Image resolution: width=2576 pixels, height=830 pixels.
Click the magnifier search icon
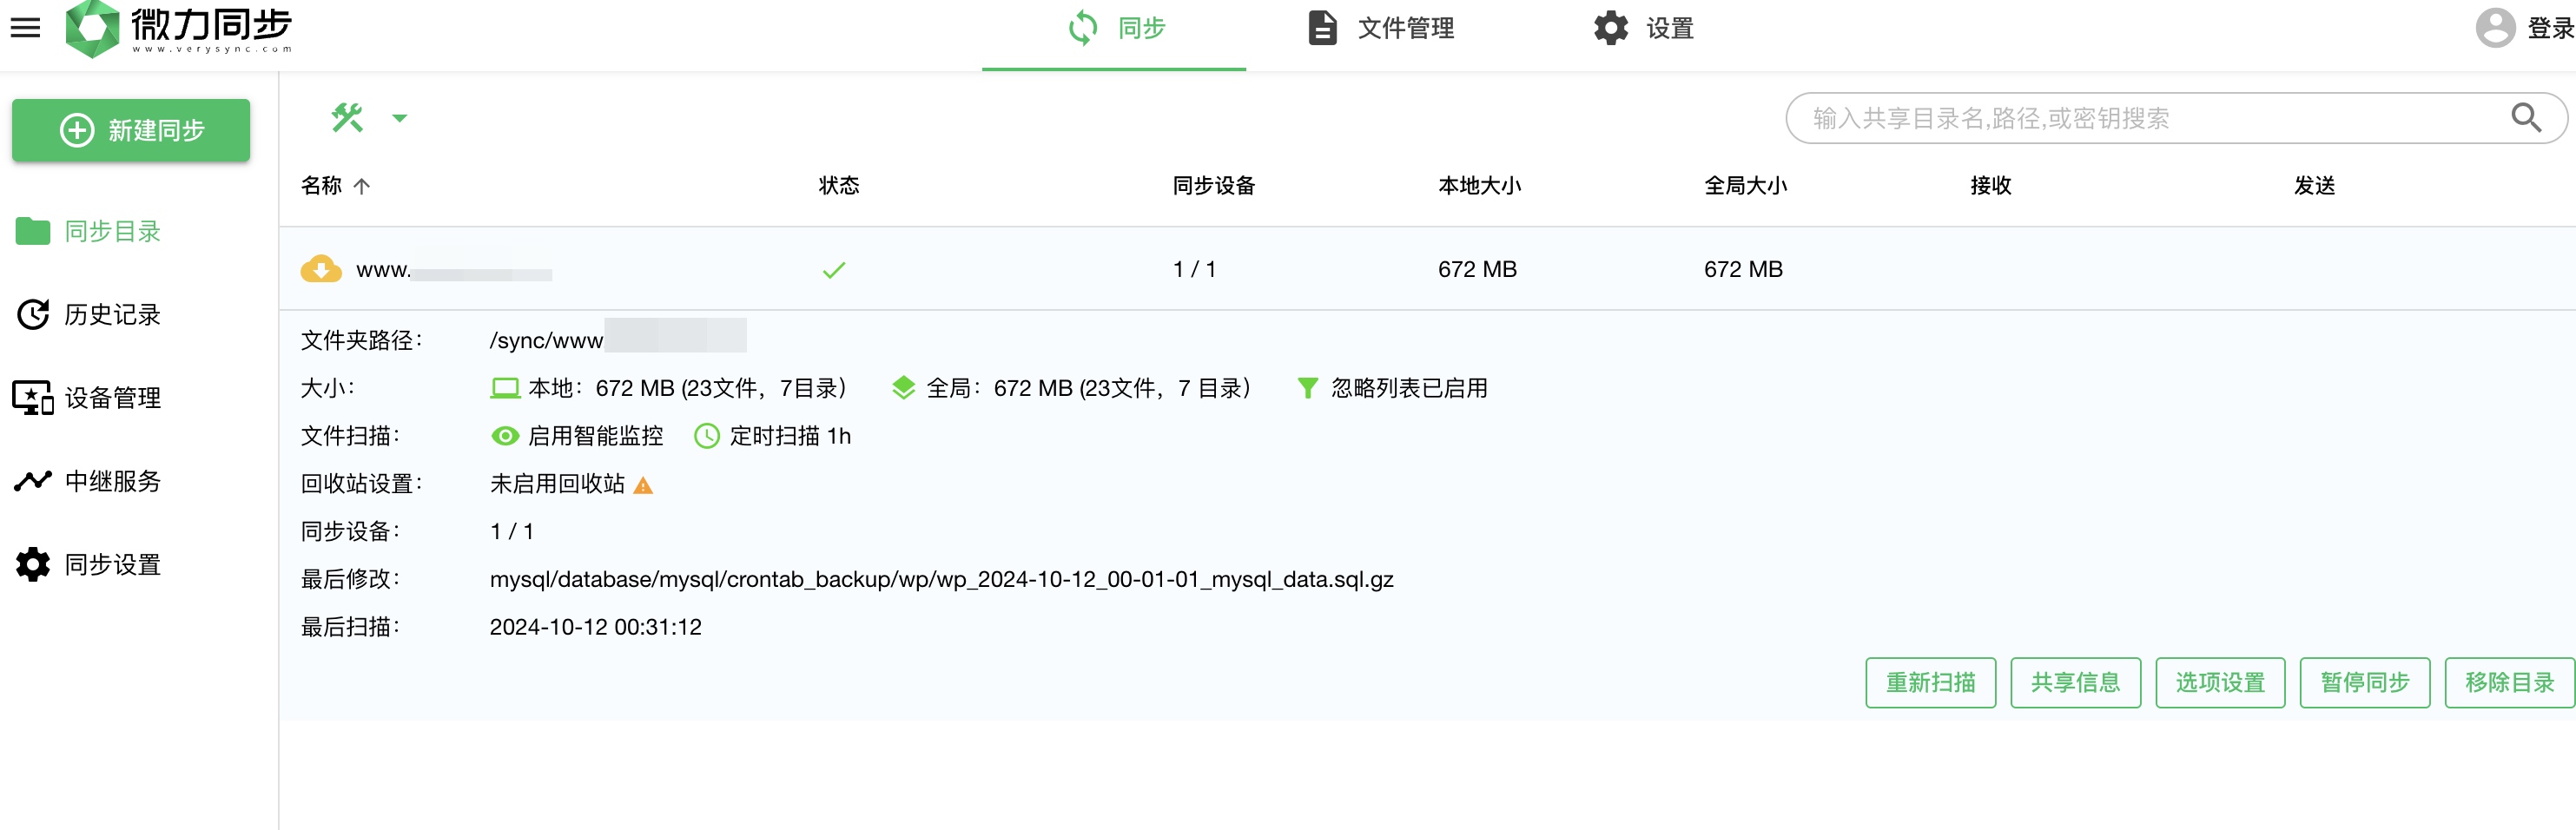pyautogui.click(x=2526, y=118)
